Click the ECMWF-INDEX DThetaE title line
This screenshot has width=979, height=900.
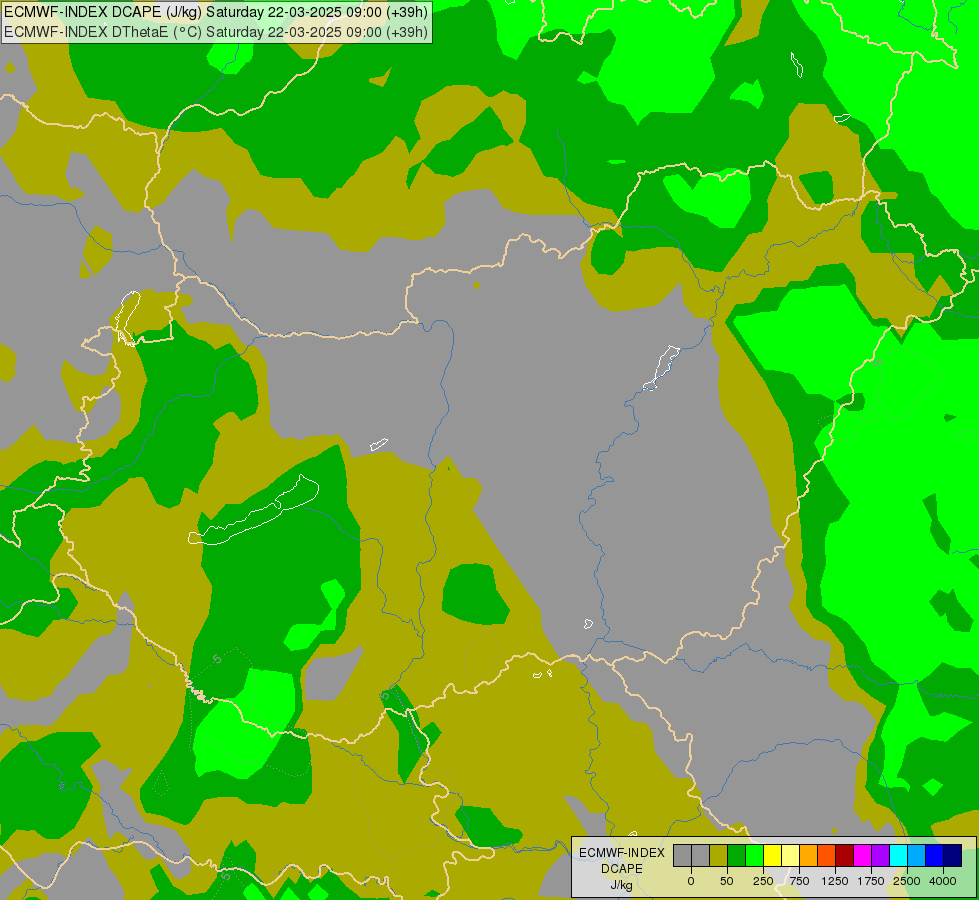click(x=216, y=31)
